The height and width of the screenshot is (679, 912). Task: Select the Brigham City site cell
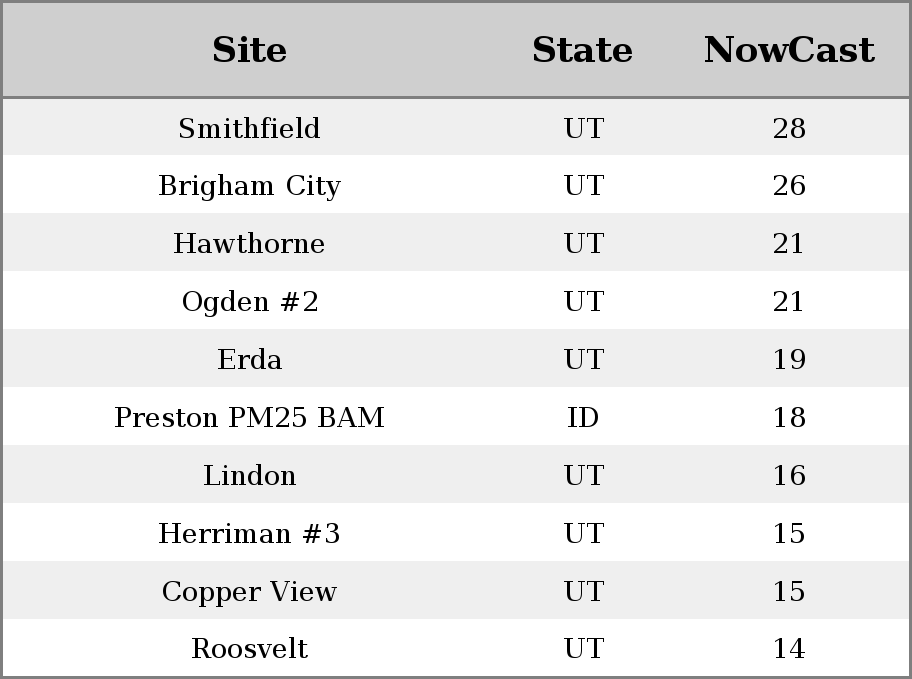pyautogui.click(x=249, y=186)
